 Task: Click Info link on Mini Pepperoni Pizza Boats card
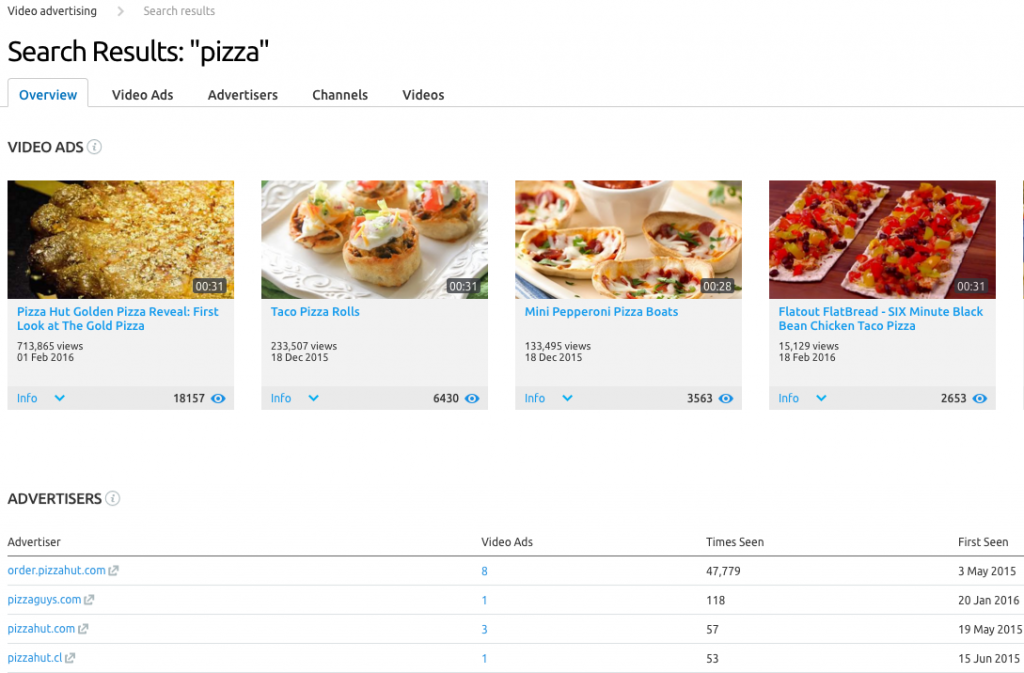point(535,398)
